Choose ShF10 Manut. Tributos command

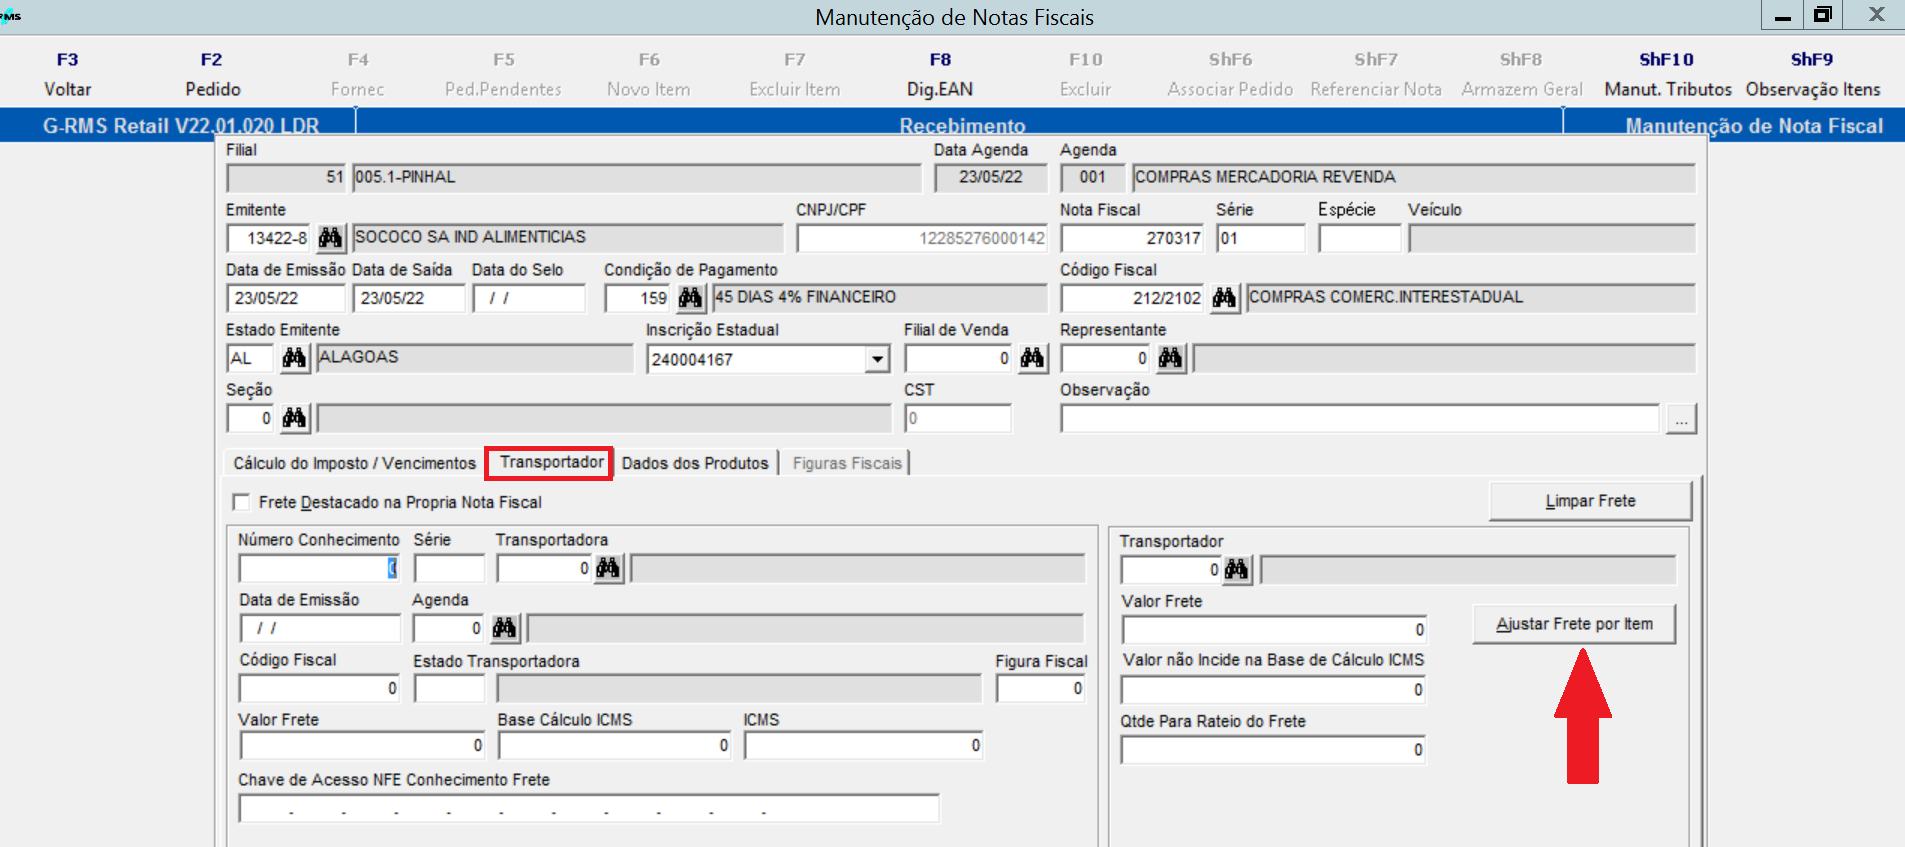point(1667,74)
